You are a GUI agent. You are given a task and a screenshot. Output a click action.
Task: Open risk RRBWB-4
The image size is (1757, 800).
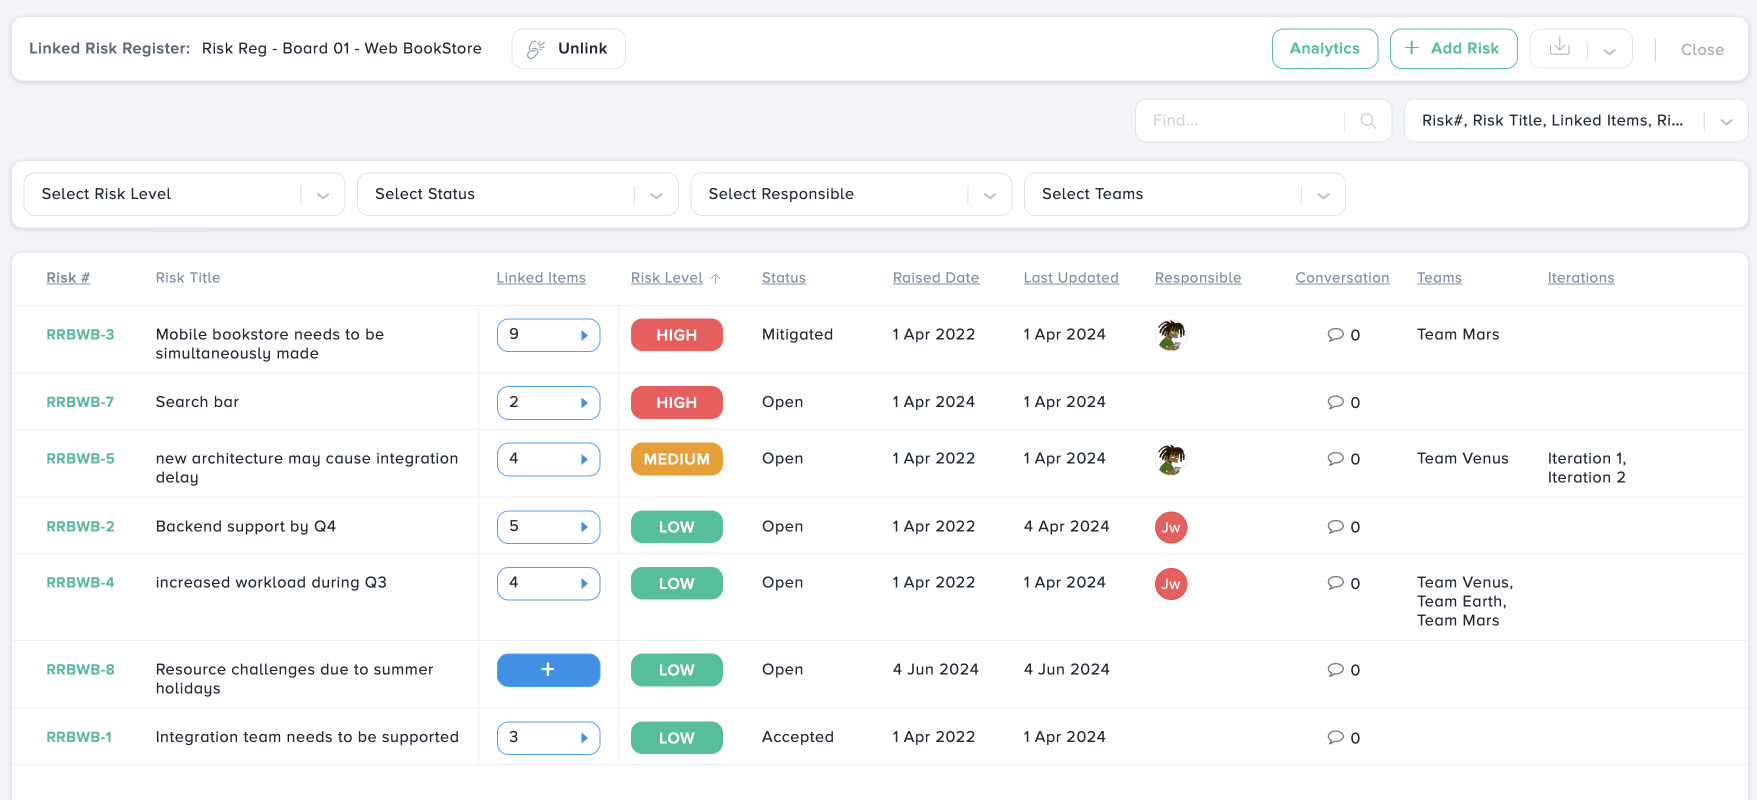80,583
